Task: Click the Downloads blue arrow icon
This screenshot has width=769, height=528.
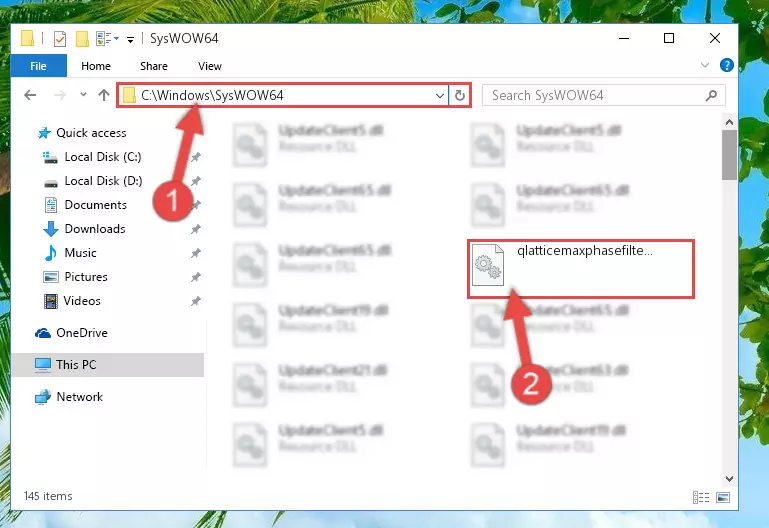Action: point(51,229)
